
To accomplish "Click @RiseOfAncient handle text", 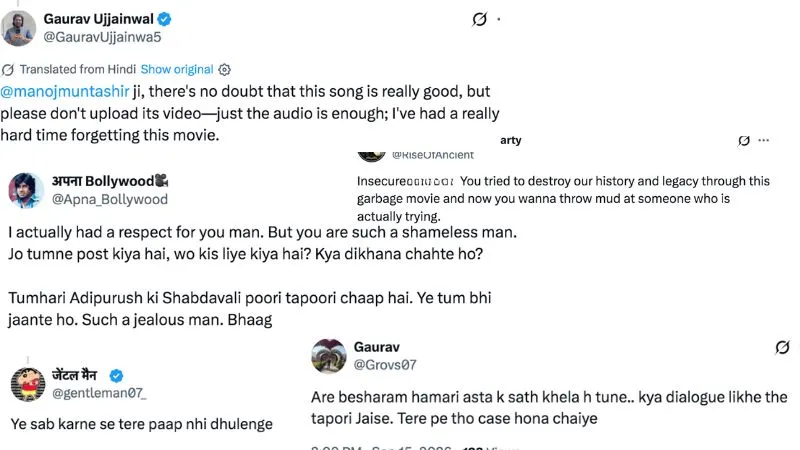I will pos(433,155).
